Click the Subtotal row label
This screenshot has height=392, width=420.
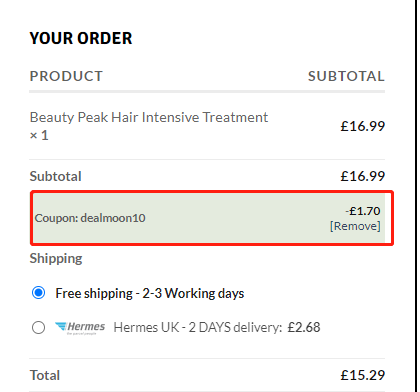pos(55,176)
